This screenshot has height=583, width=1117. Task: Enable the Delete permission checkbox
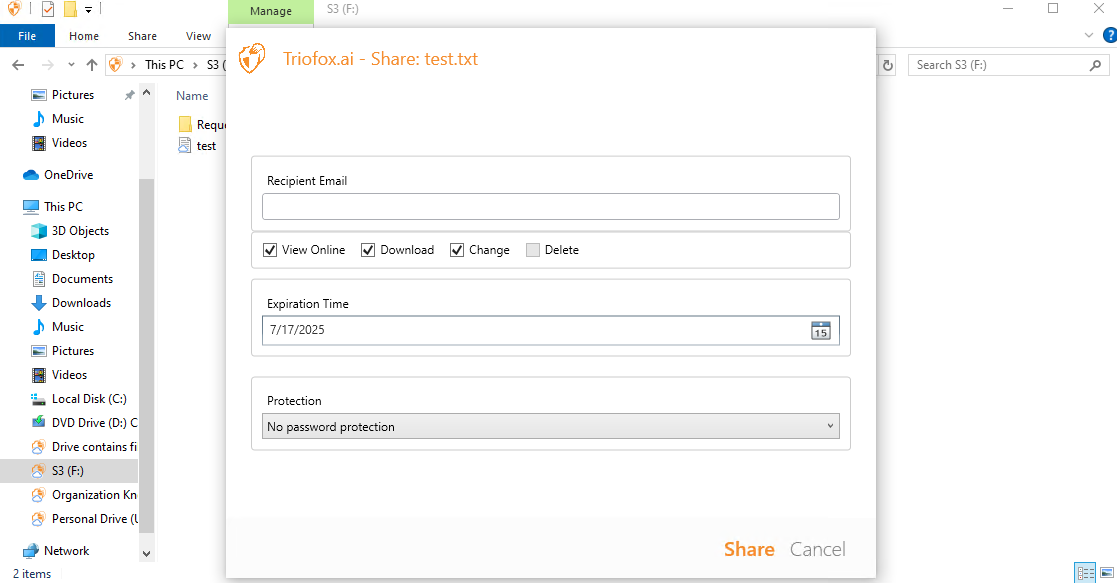click(x=533, y=250)
